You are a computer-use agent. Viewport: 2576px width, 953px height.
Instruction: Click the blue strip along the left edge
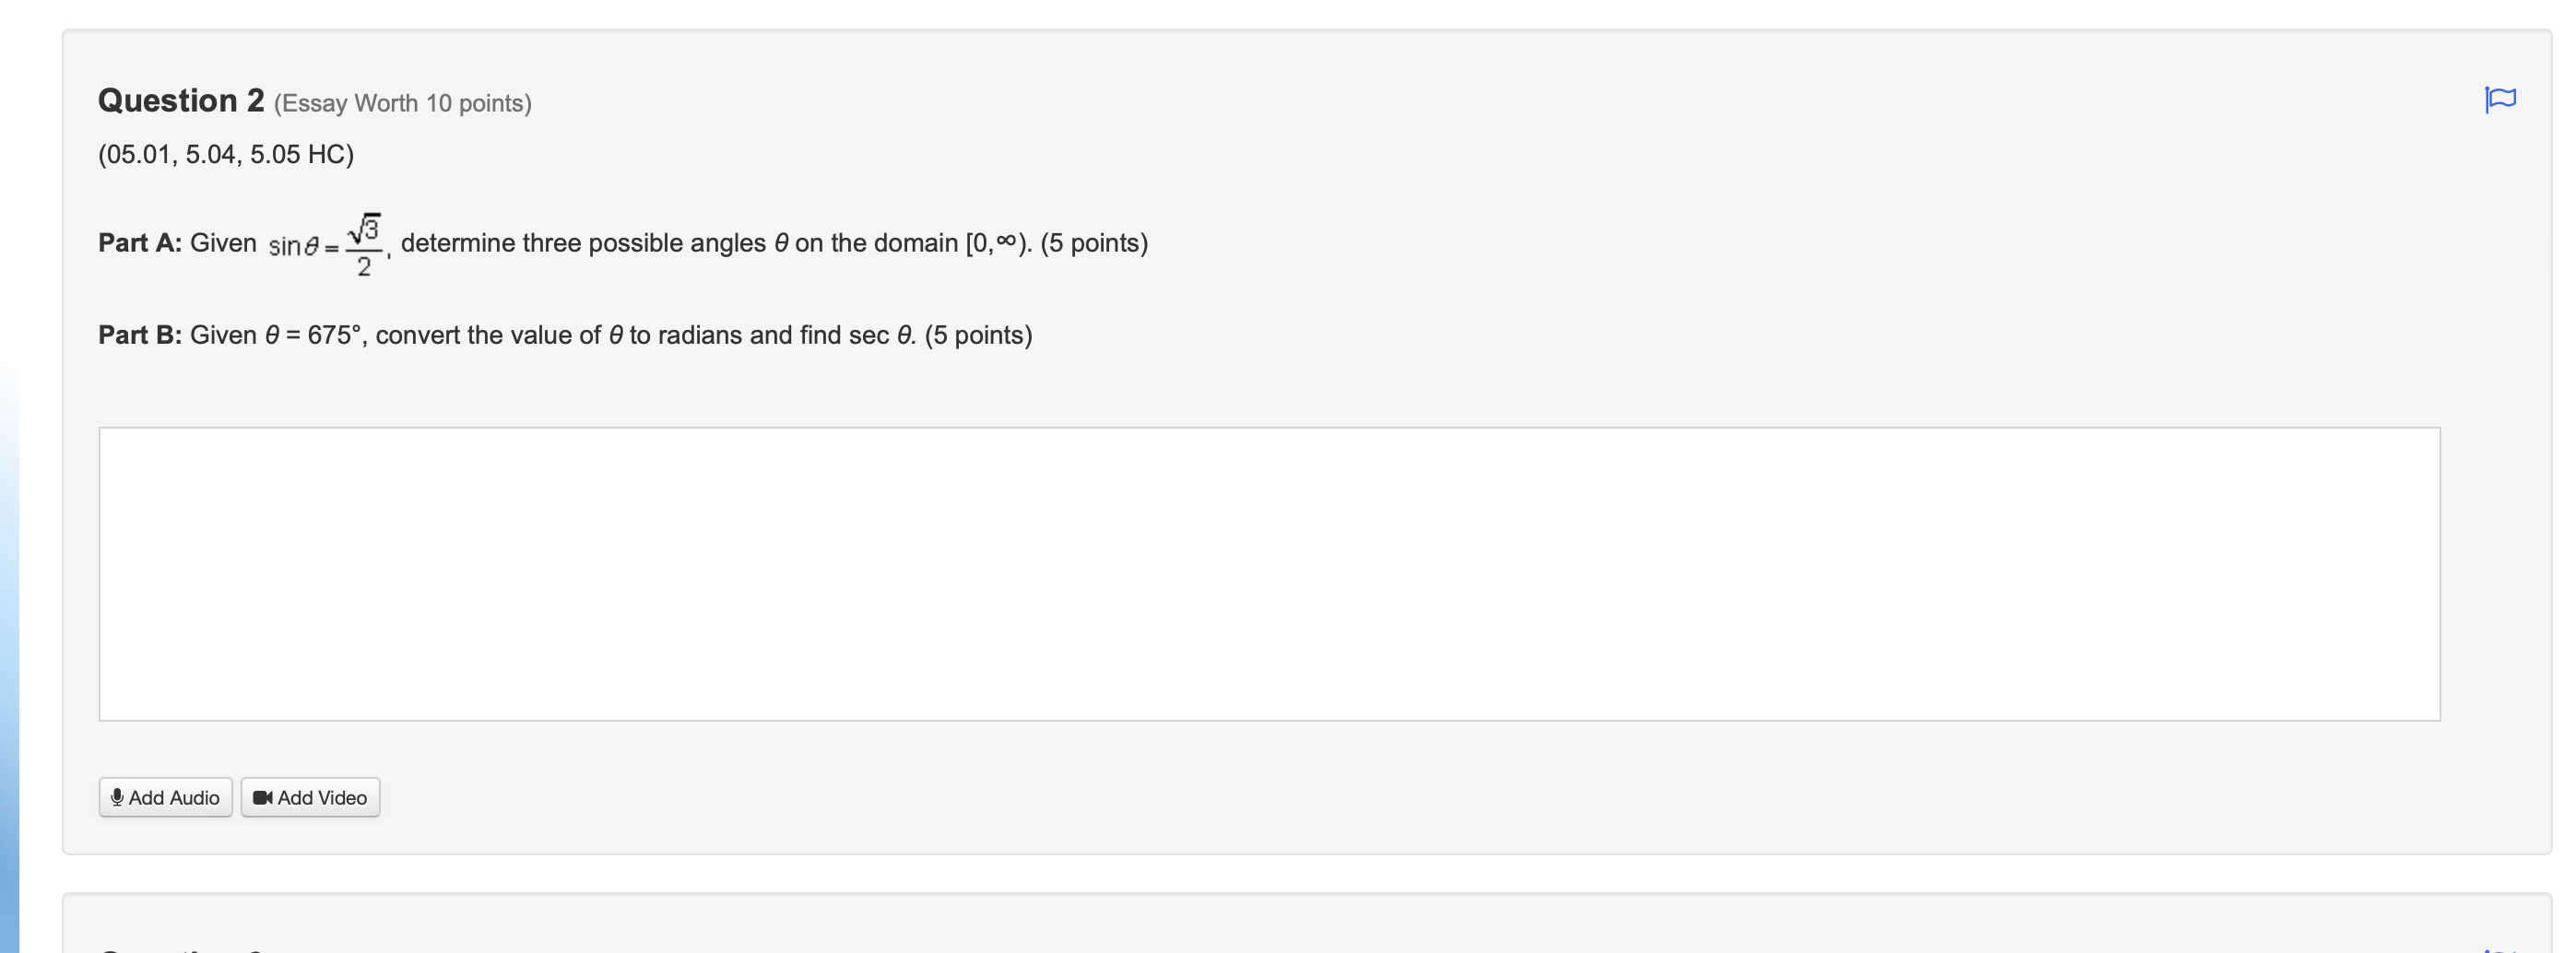point(9,650)
